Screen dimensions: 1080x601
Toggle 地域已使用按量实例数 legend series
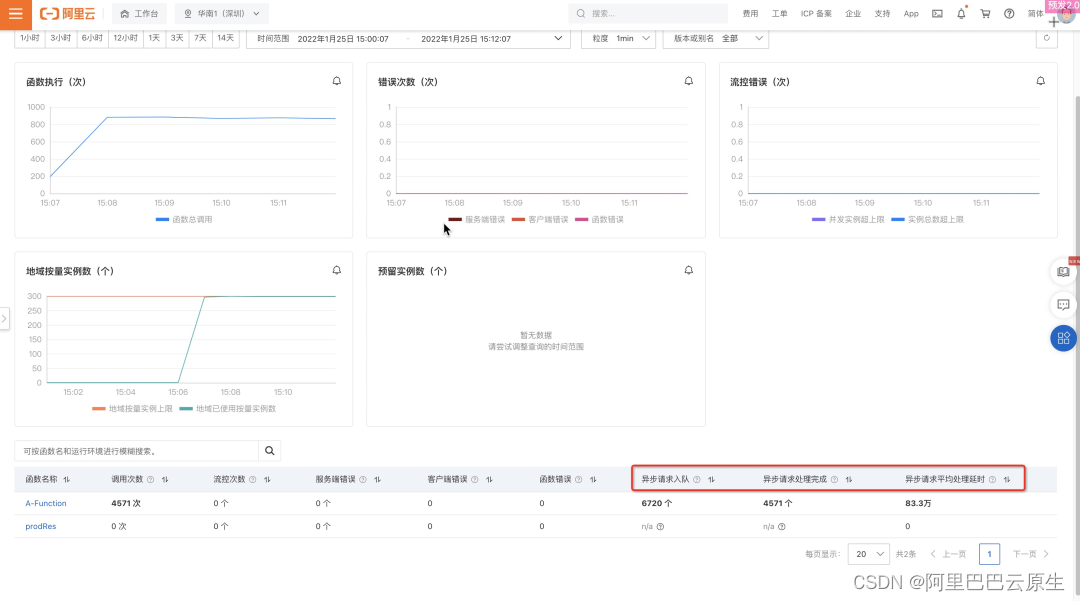tap(227, 409)
